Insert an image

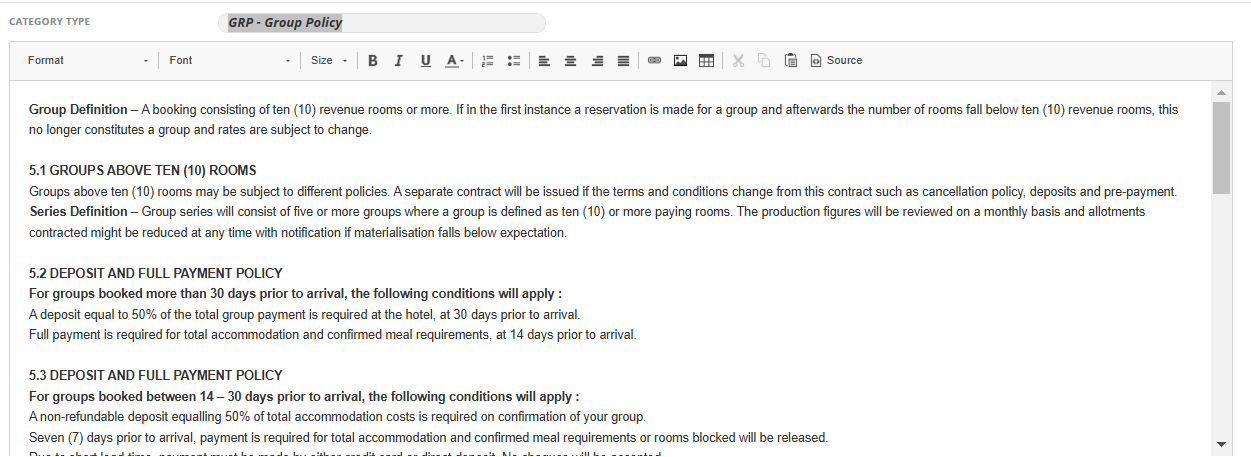pyautogui.click(x=680, y=61)
